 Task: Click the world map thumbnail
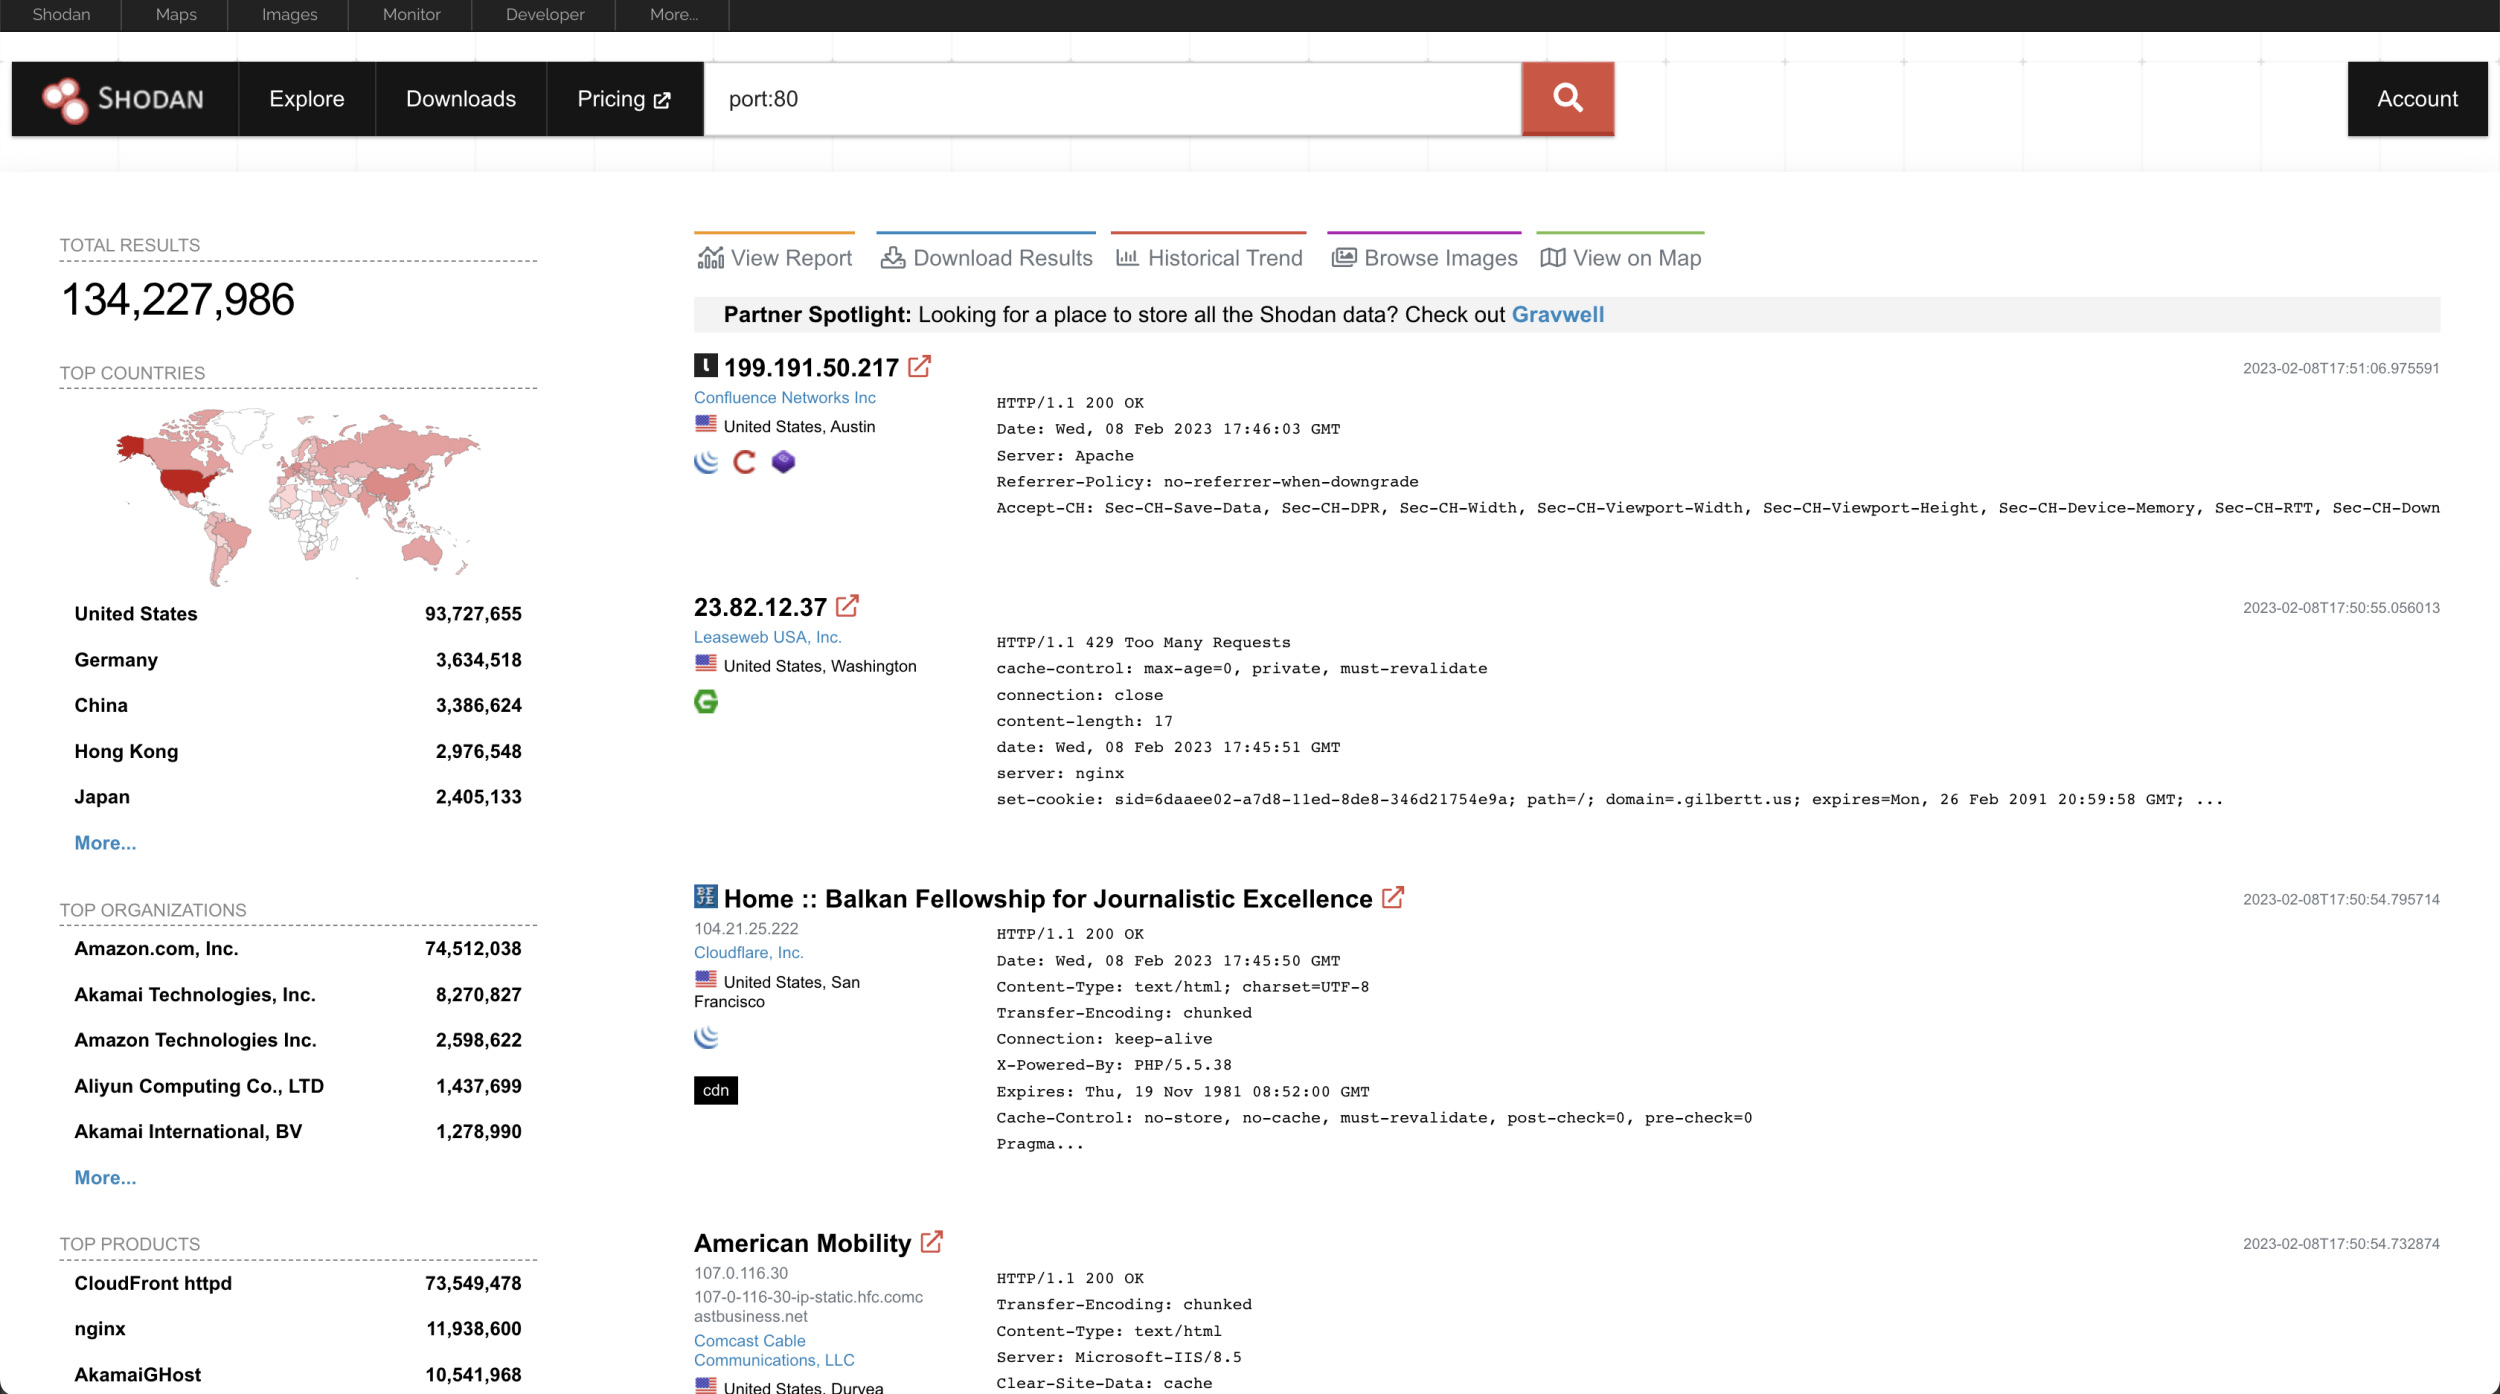click(x=298, y=496)
